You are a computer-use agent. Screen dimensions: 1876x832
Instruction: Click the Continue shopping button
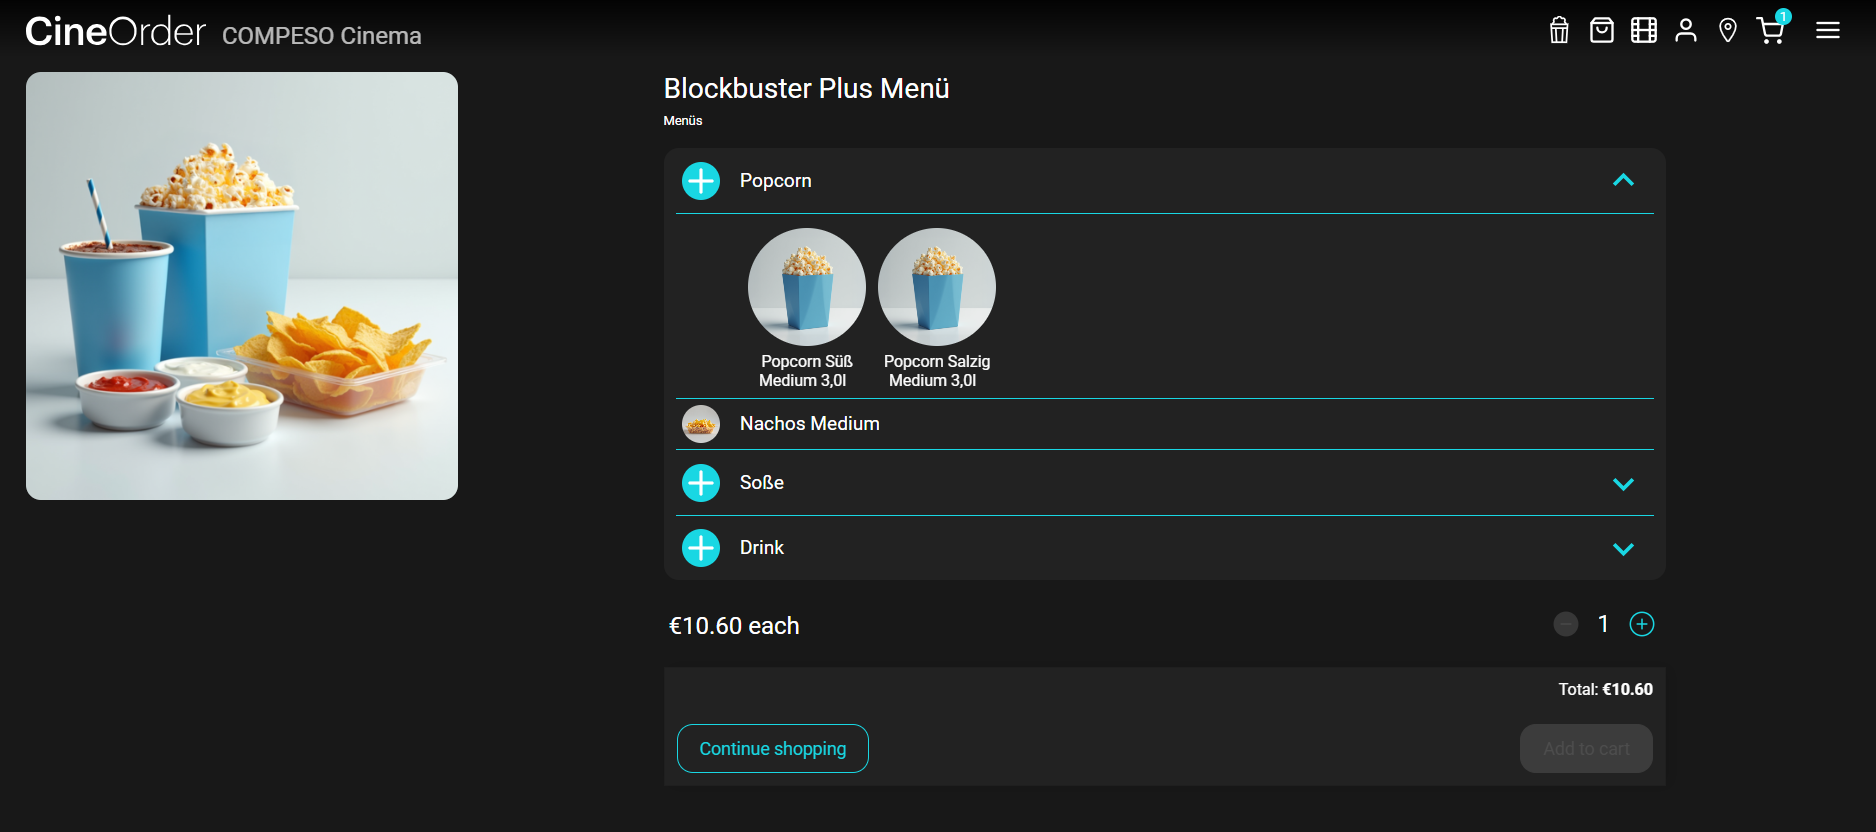click(x=773, y=749)
